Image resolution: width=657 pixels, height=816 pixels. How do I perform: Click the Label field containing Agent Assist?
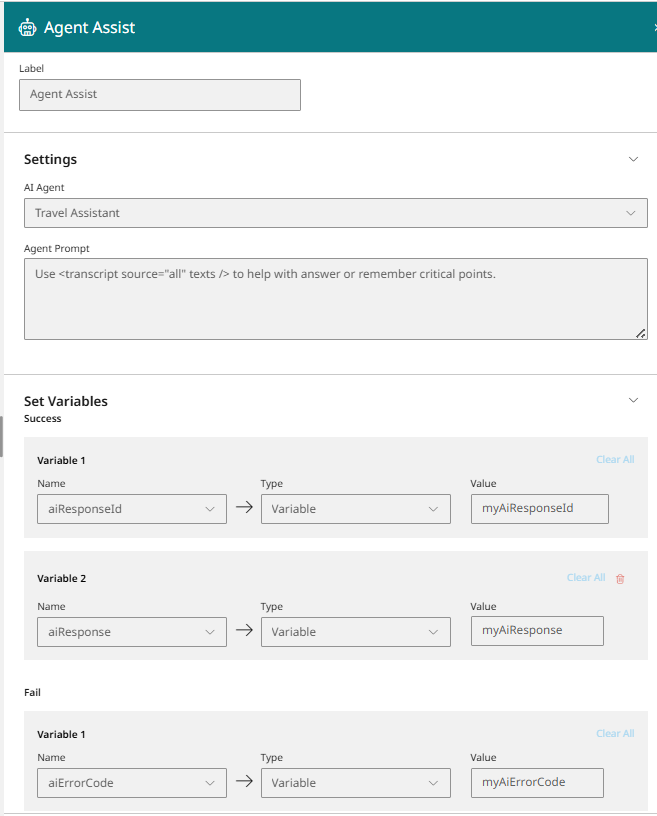click(x=160, y=95)
